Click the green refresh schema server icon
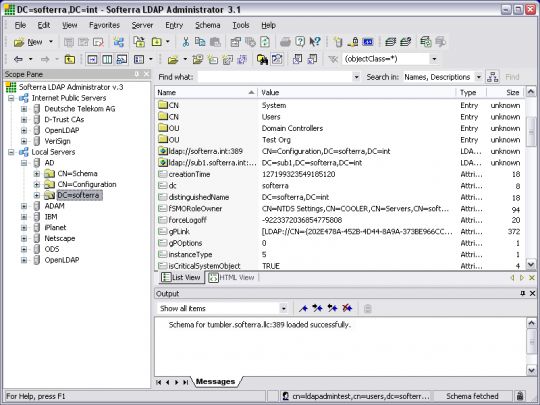Screen dimensions: 540x405 426,42
